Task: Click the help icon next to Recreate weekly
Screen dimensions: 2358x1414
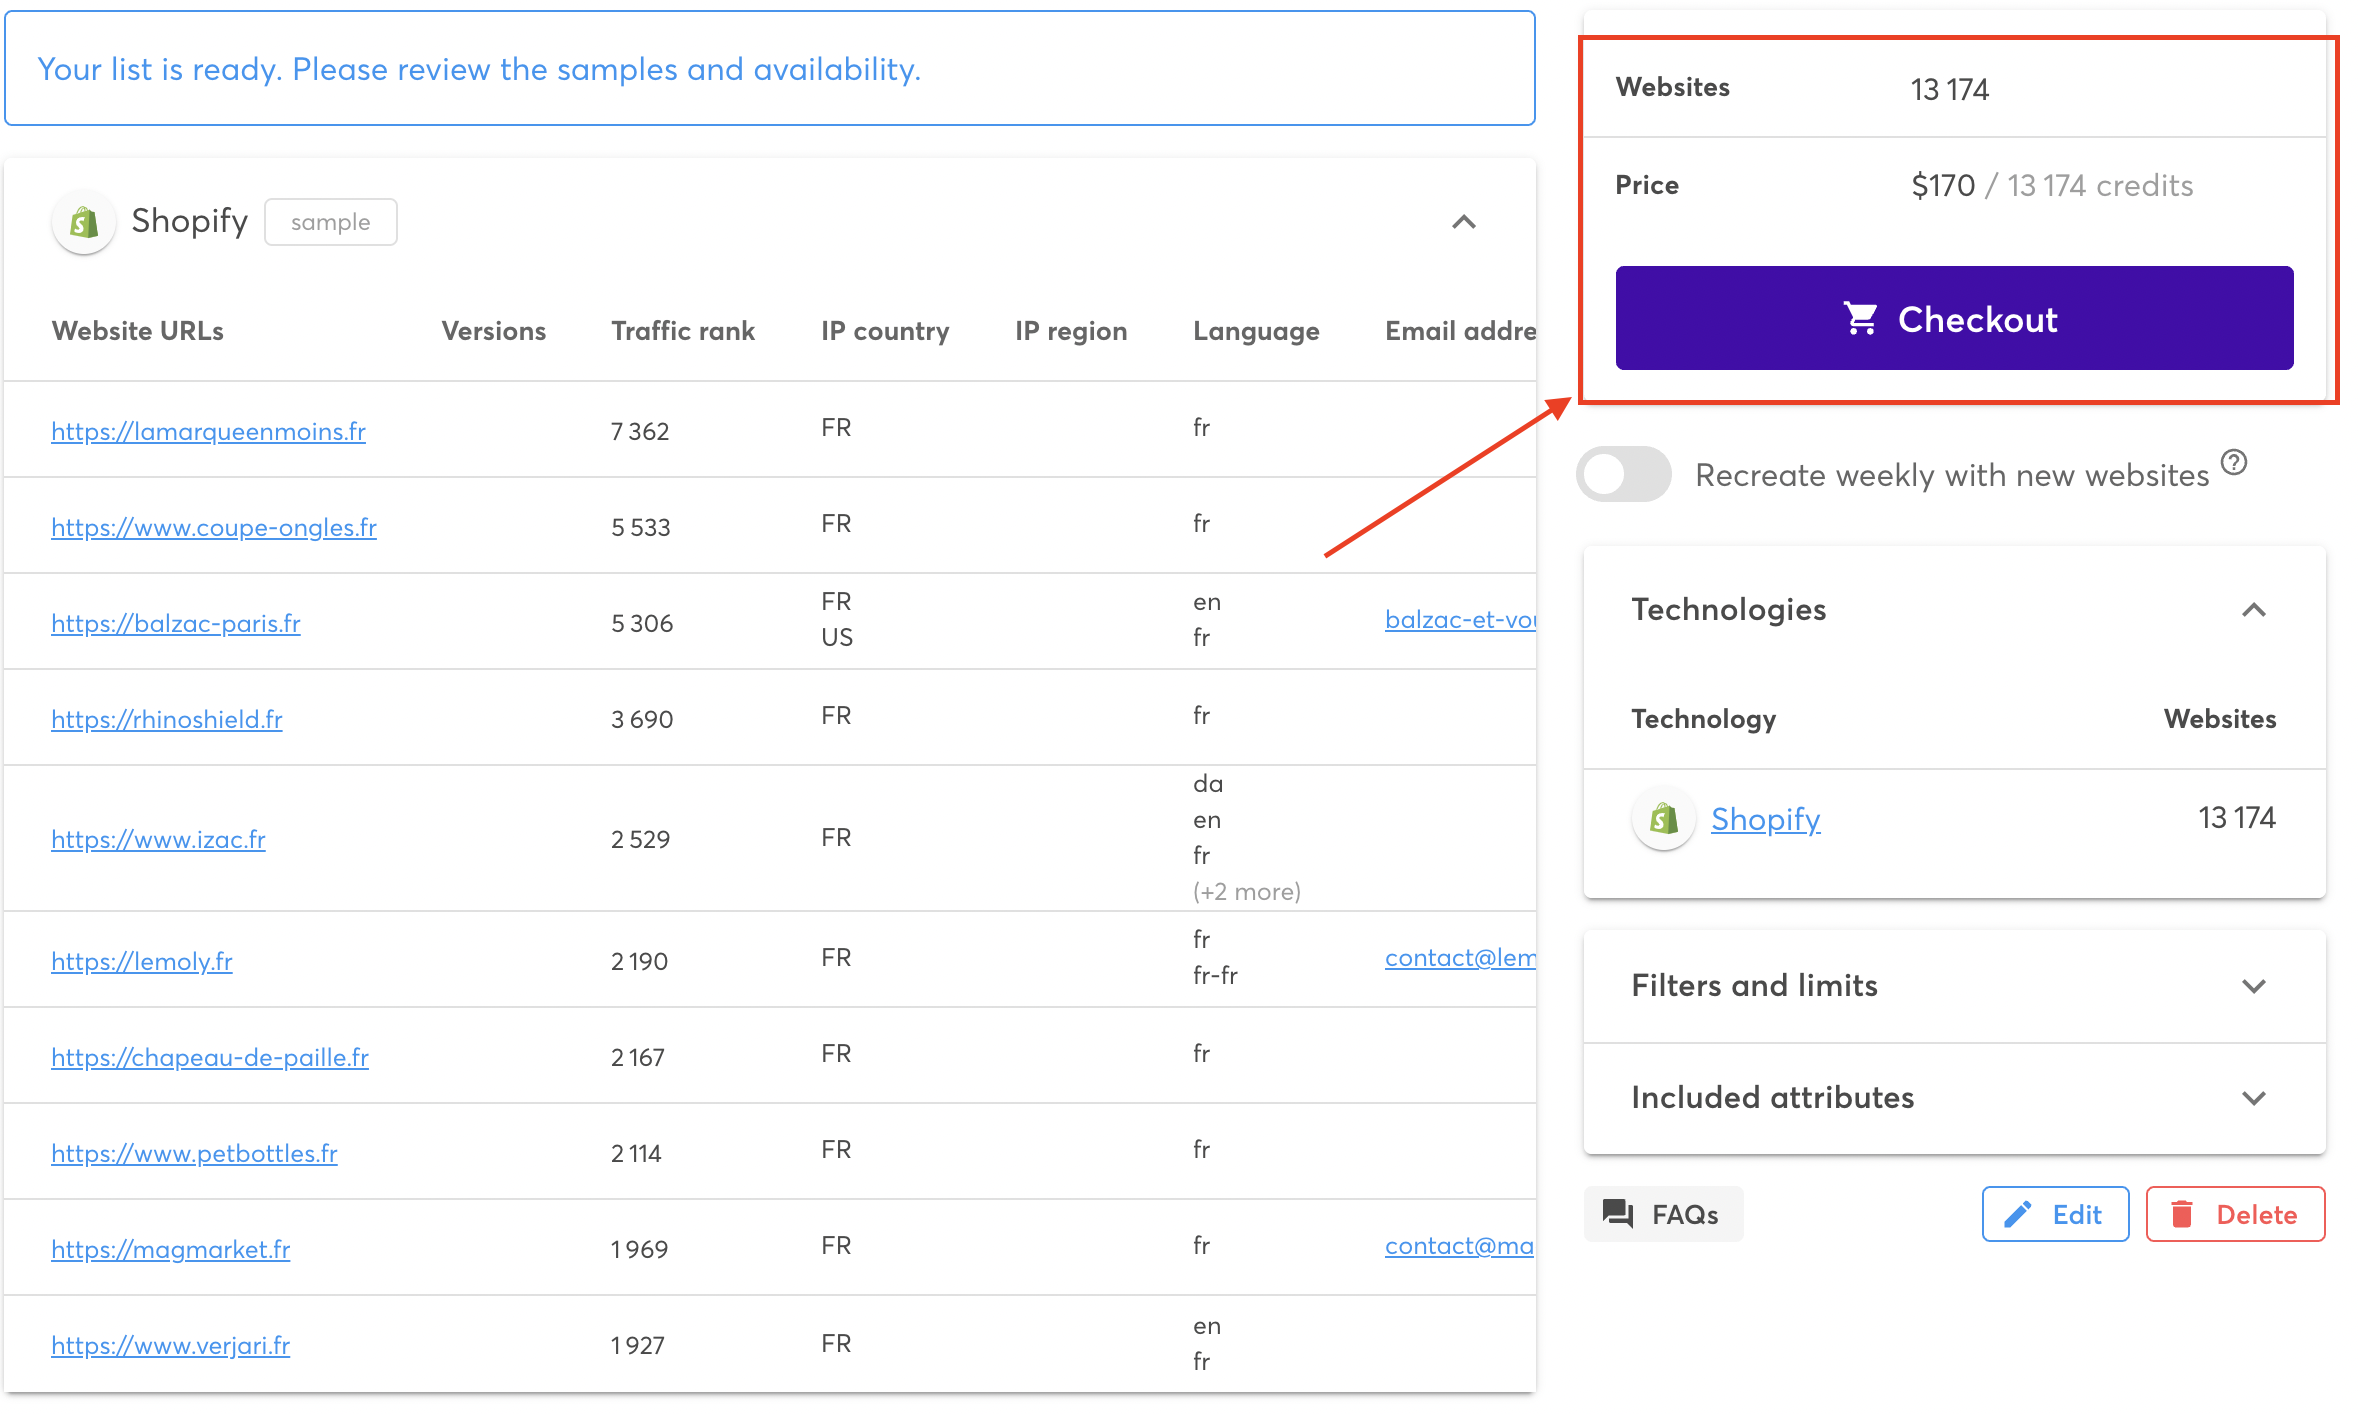Action: 2234,463
